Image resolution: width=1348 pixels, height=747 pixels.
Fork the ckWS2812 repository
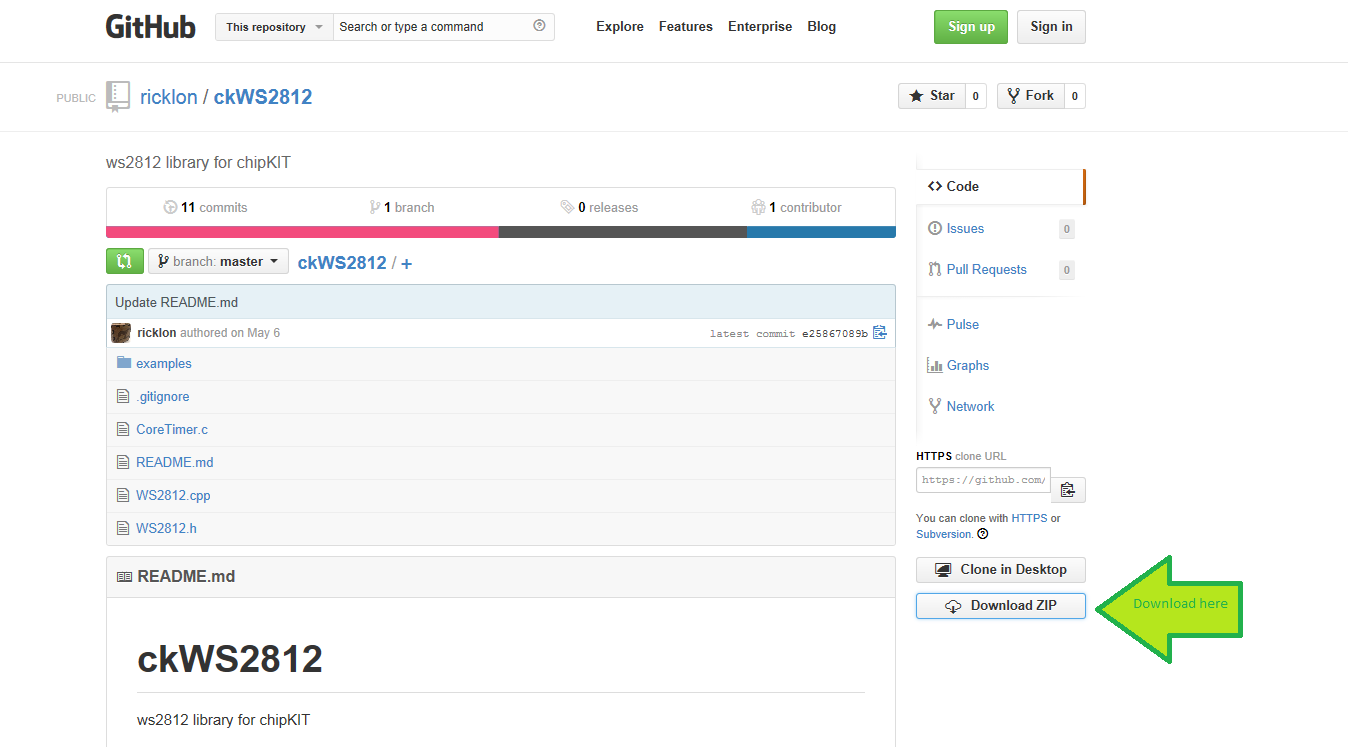pos(1031,96)
